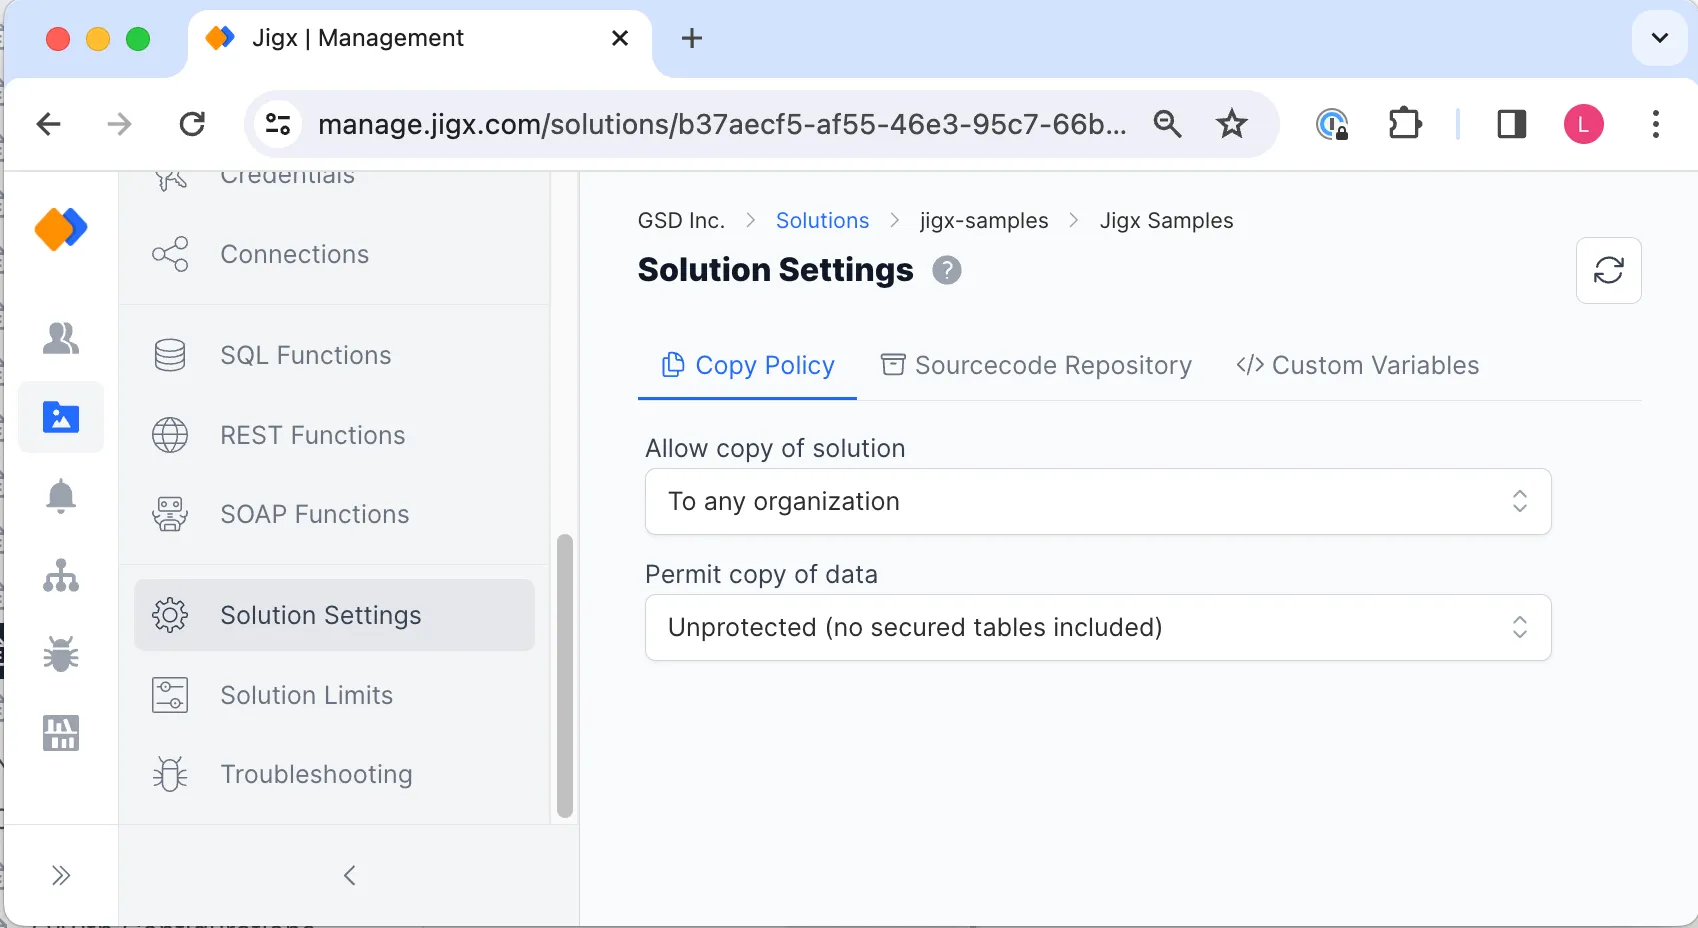
Task: Click the address bar URL field
Action: 722,124
